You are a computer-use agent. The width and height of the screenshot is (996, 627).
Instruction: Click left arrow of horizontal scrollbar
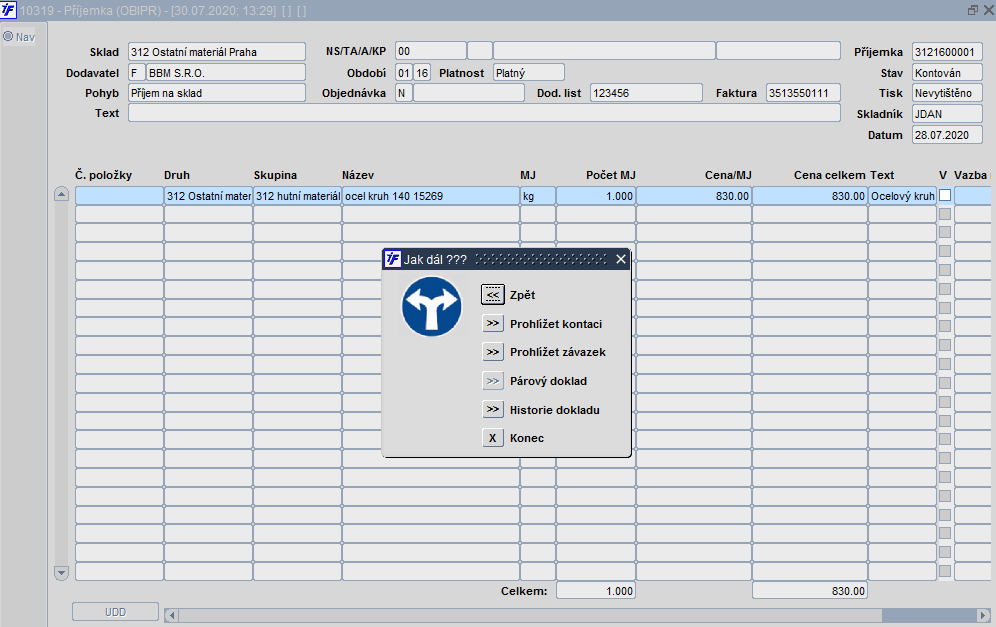pyautogui.click(x=171, y=615)
